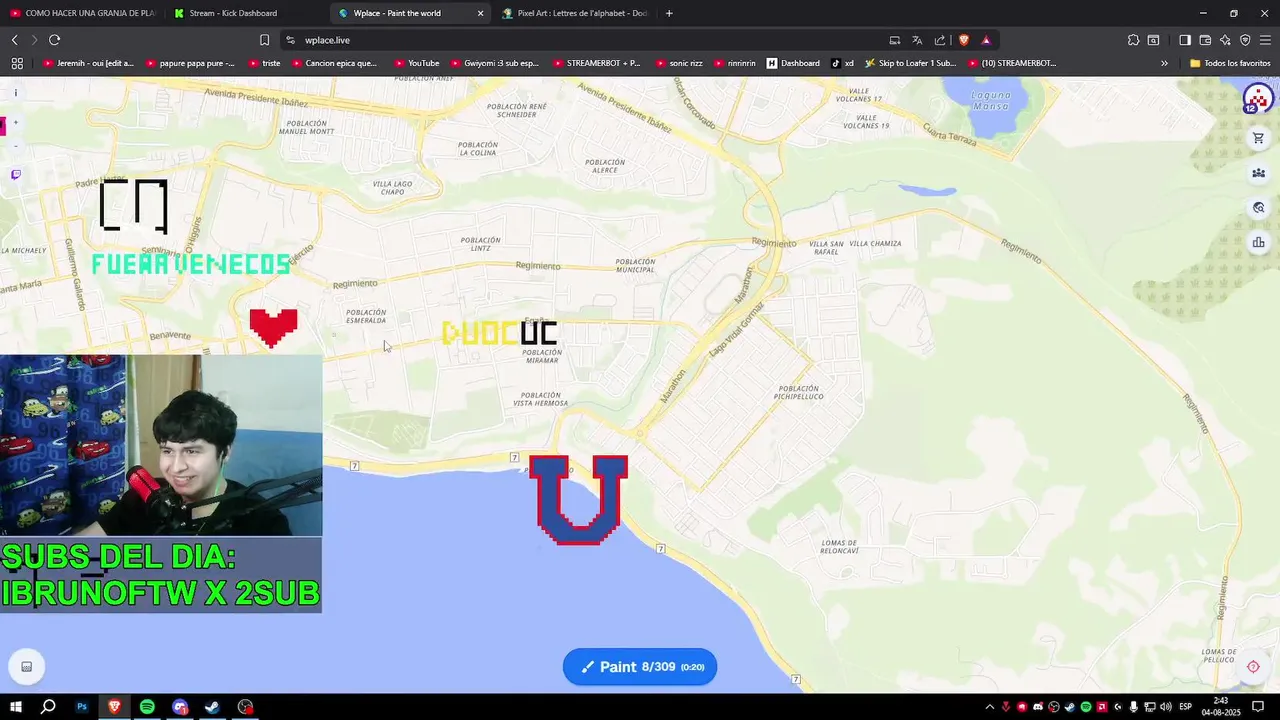
Task: Open the sonic rizz bookmark
Action: [678, 63]
